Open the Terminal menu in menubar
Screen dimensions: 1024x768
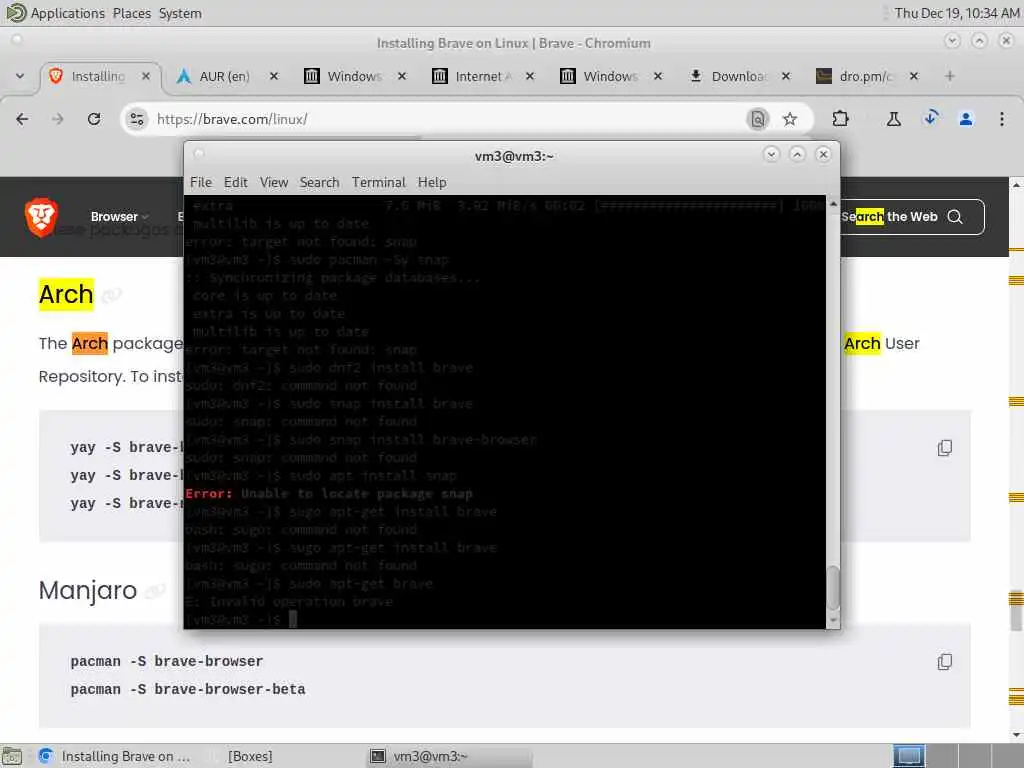tap(379, 182)
